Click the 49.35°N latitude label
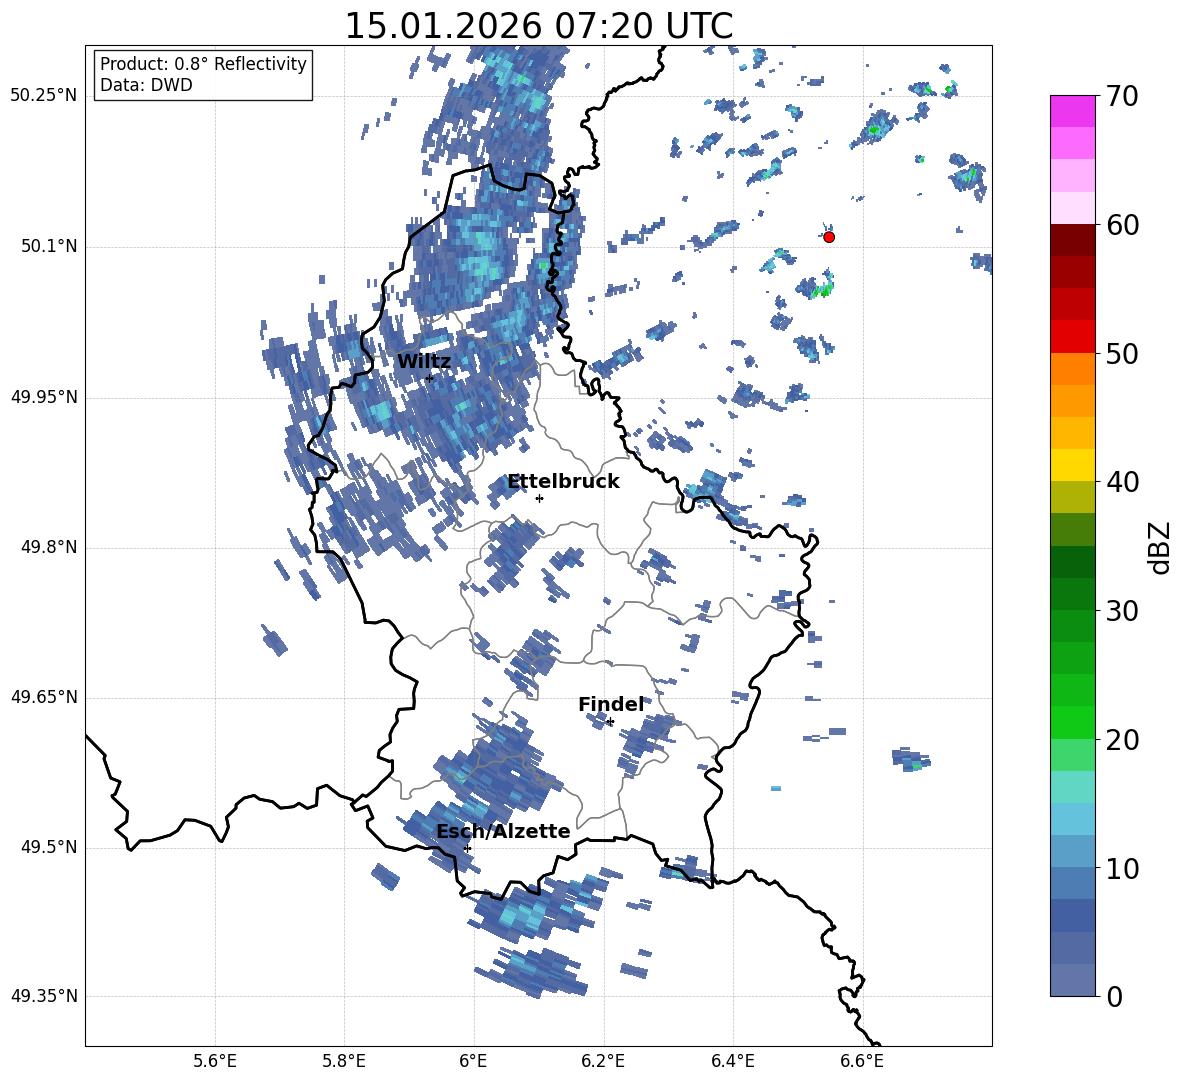This screenshot has height=1081, width=1184. point(44,996)
